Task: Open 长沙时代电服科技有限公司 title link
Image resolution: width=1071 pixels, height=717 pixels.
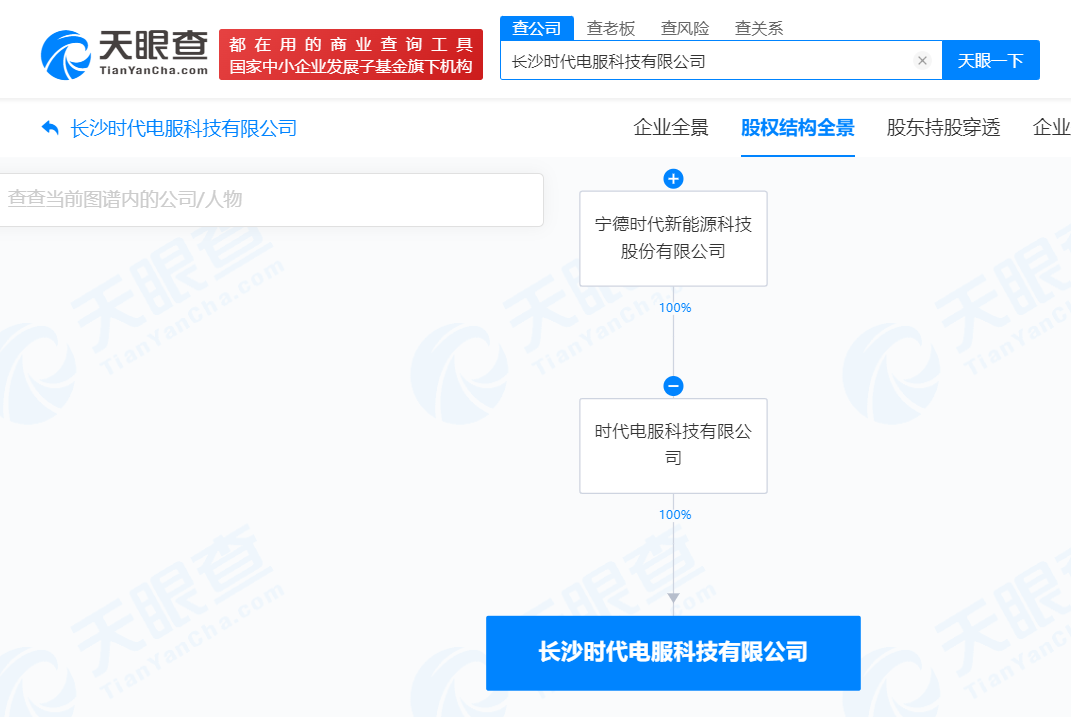Action: pyautogui.click(x=184, y=128)
